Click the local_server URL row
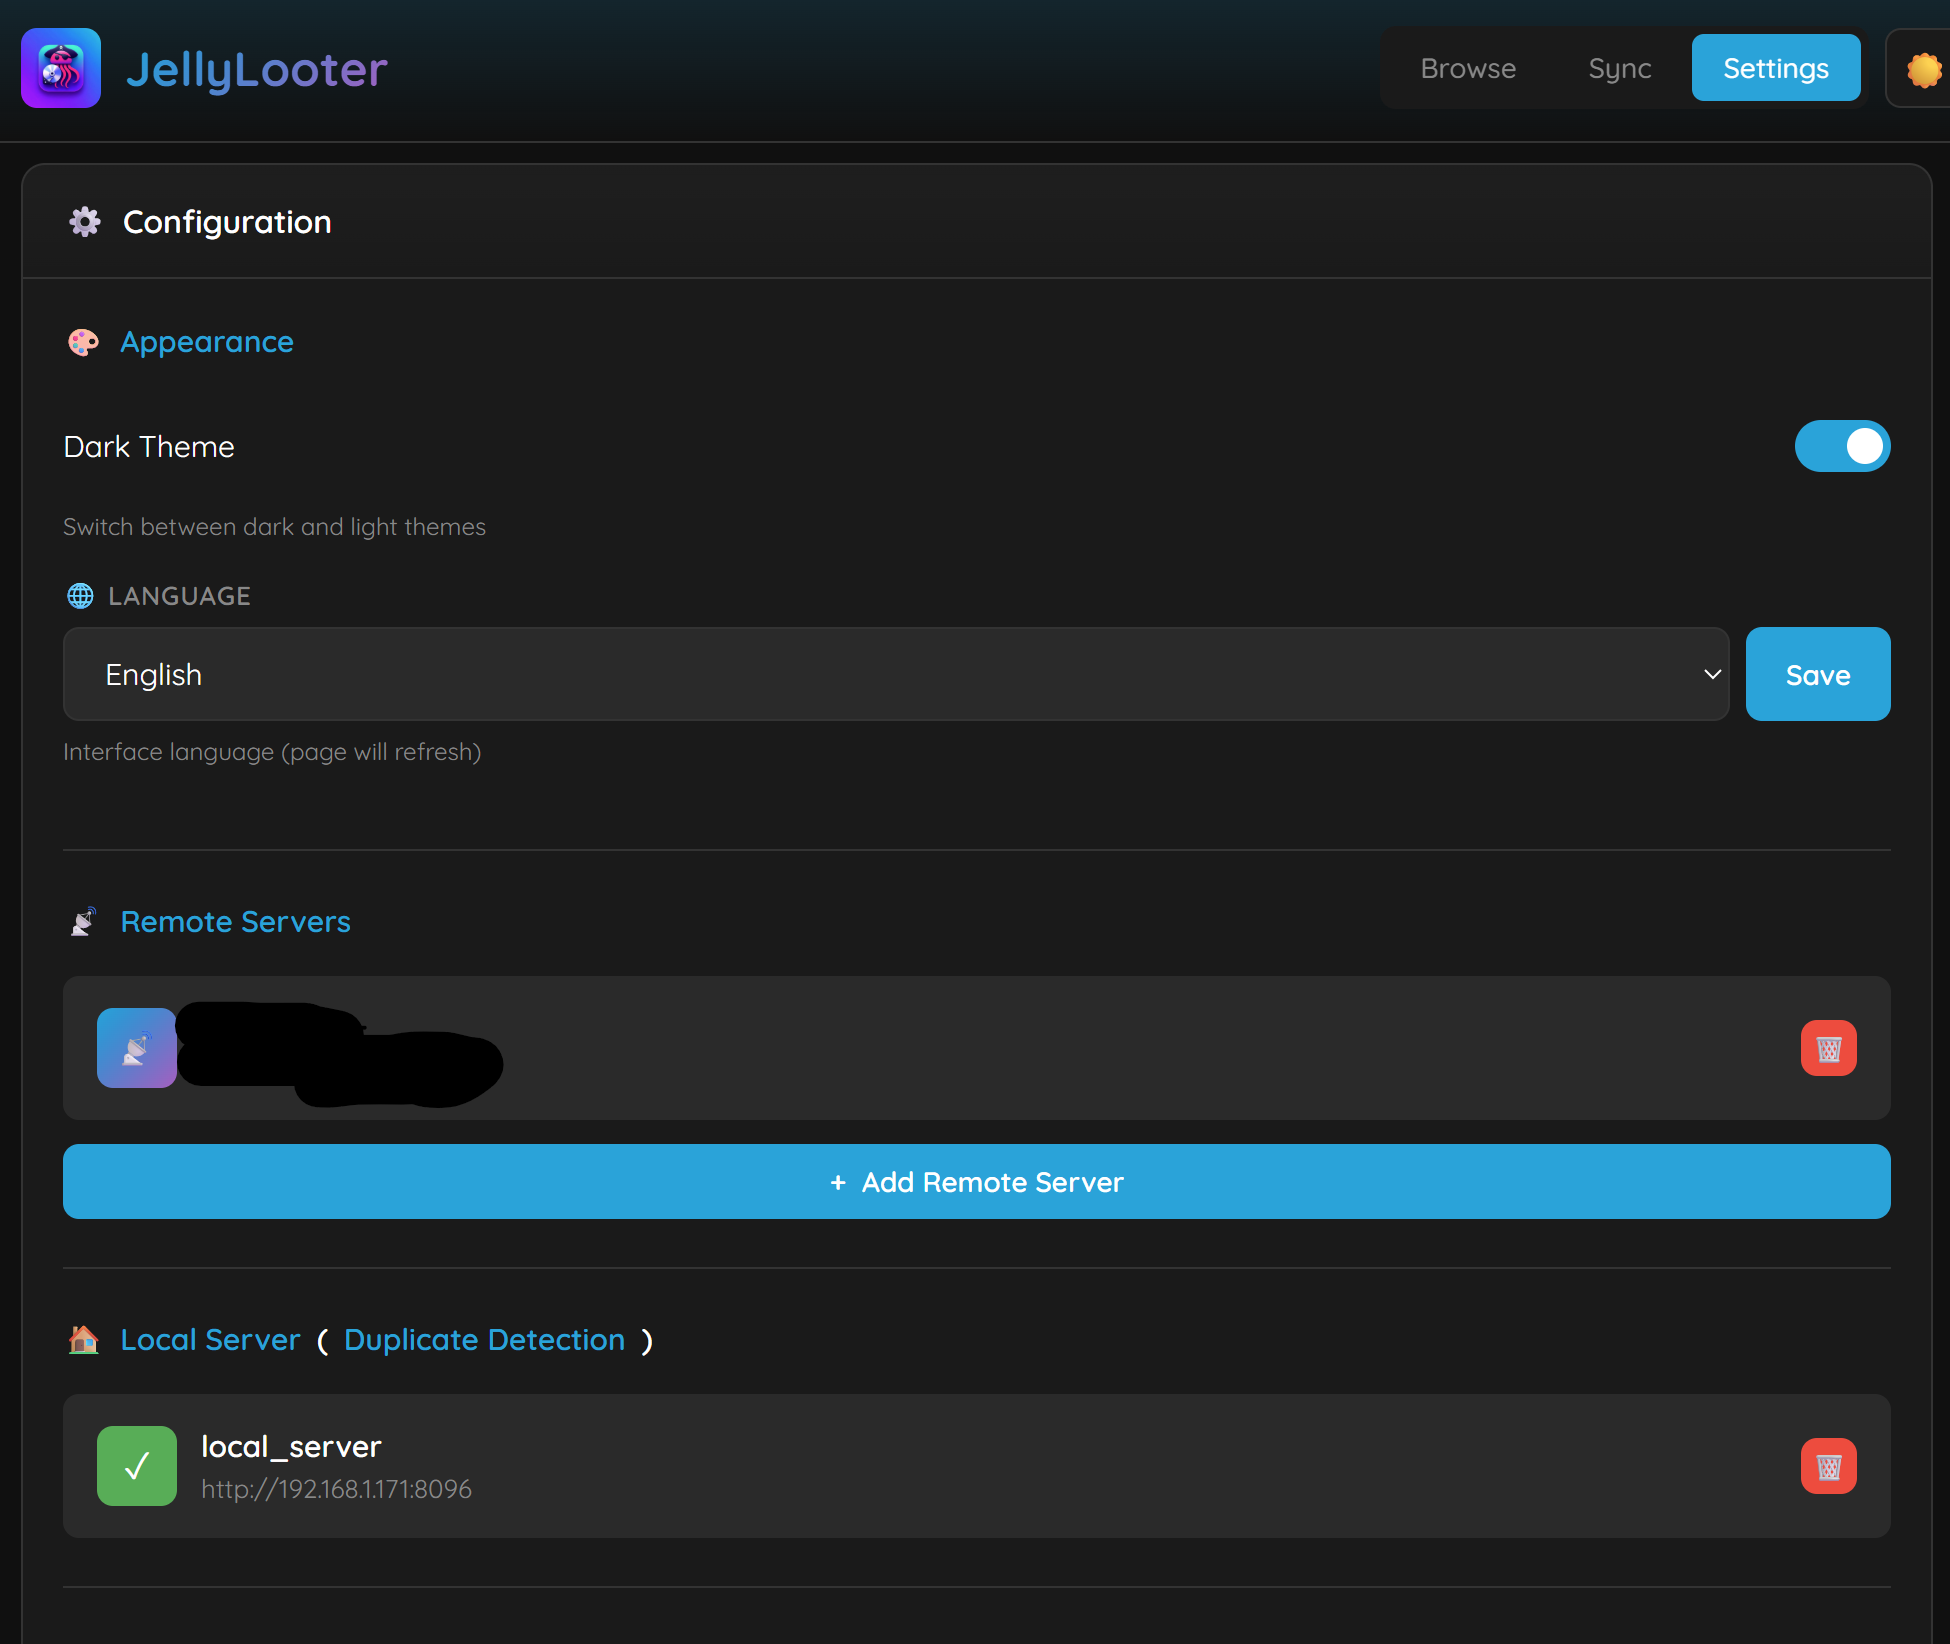The height and width of the screenshot is (1644, 1950). pos(336,1489)
